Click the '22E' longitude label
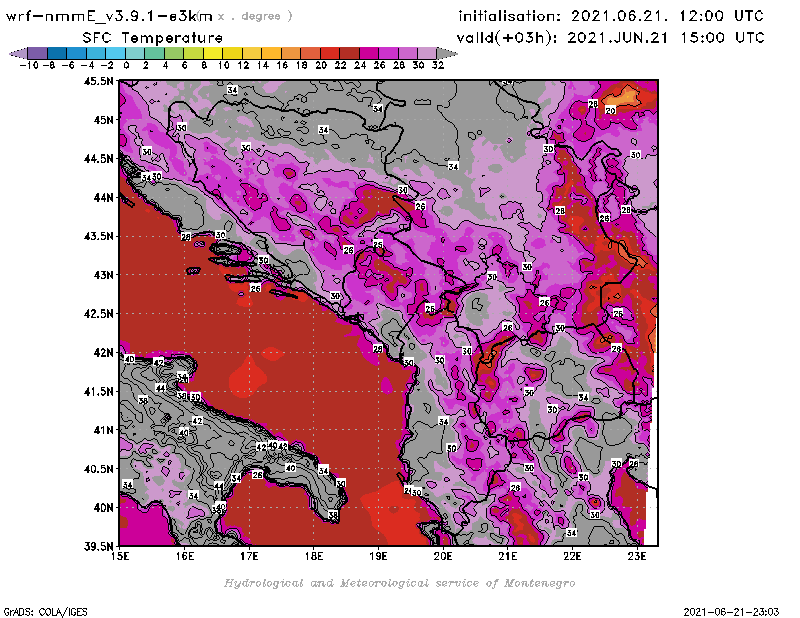Image resolution: width=800 pixels, height=618 pixels. click(572, 556)
